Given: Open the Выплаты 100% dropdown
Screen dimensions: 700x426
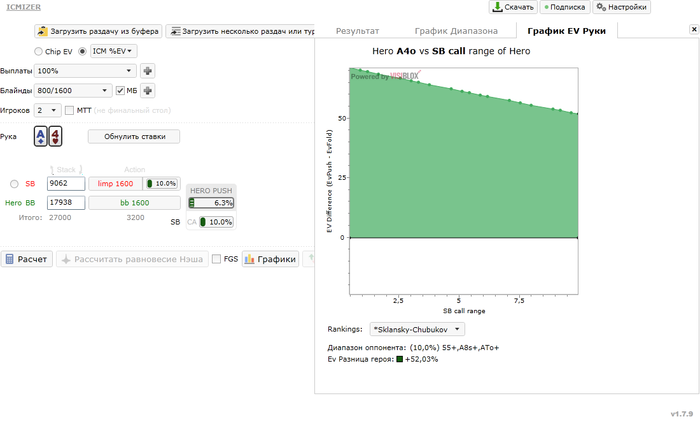Looking at the screenshot, I should click(x=85, y=71).
